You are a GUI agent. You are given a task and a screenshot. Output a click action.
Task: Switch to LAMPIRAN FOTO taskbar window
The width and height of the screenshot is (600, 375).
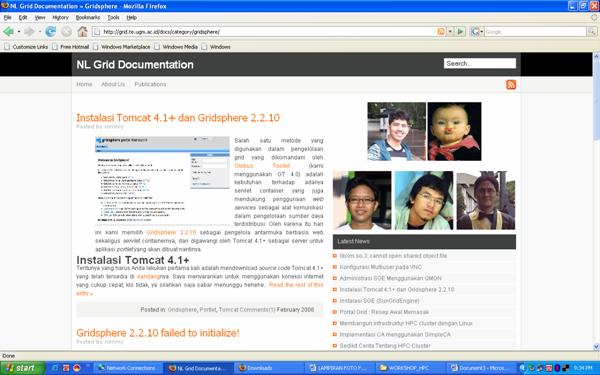click(340, 368)
